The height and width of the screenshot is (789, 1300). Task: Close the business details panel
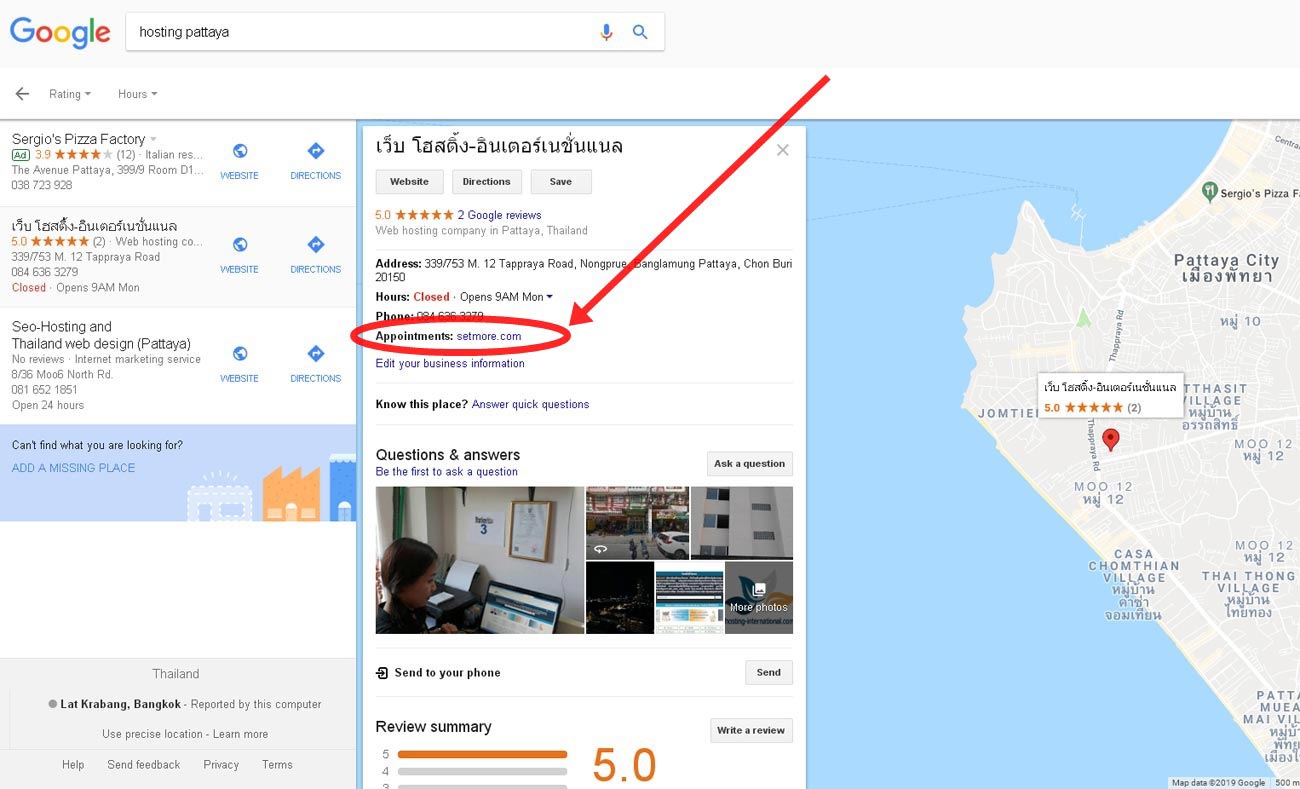(783, 150)
